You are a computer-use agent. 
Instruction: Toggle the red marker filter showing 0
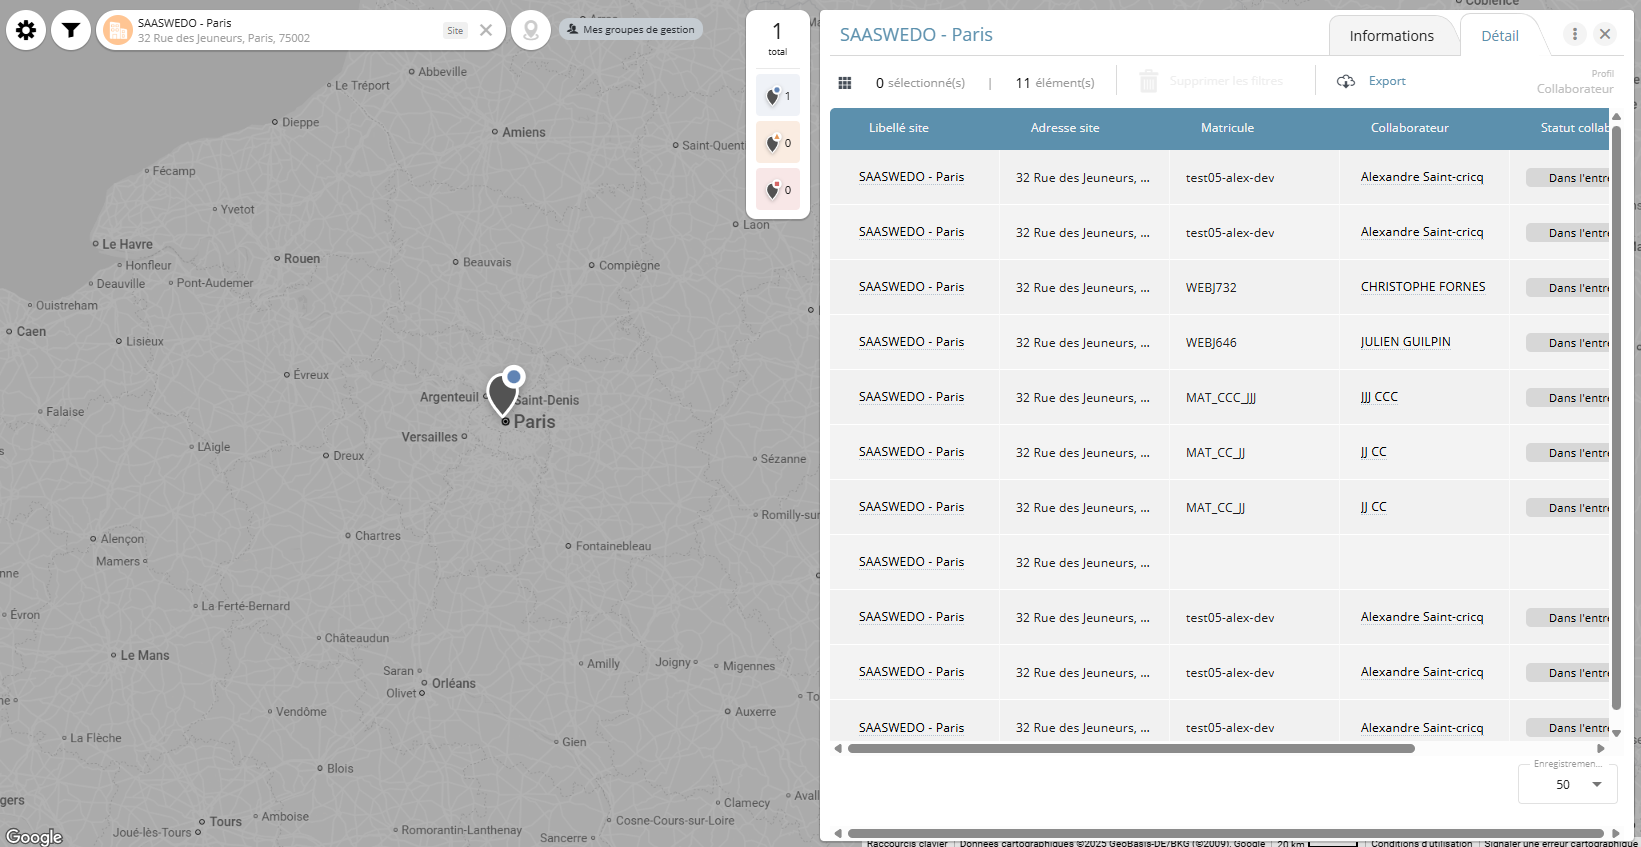tap(777, 190)
